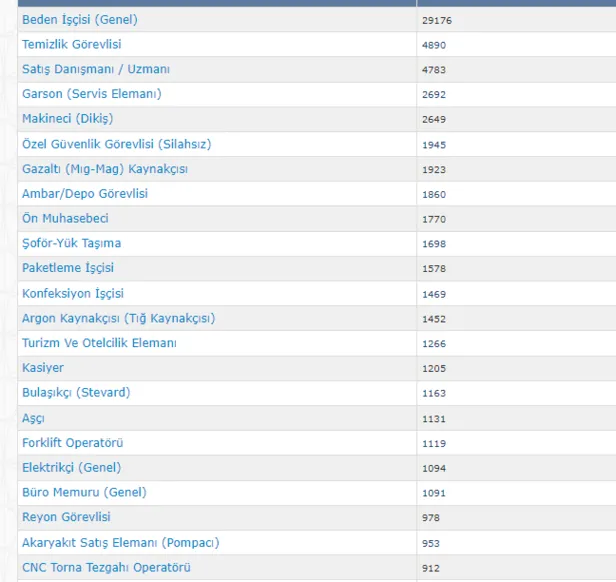This screenshot has width=616, height=582.
Task: Open Ambar/Depo Görevlisi listing
Action: pos(85,194)
